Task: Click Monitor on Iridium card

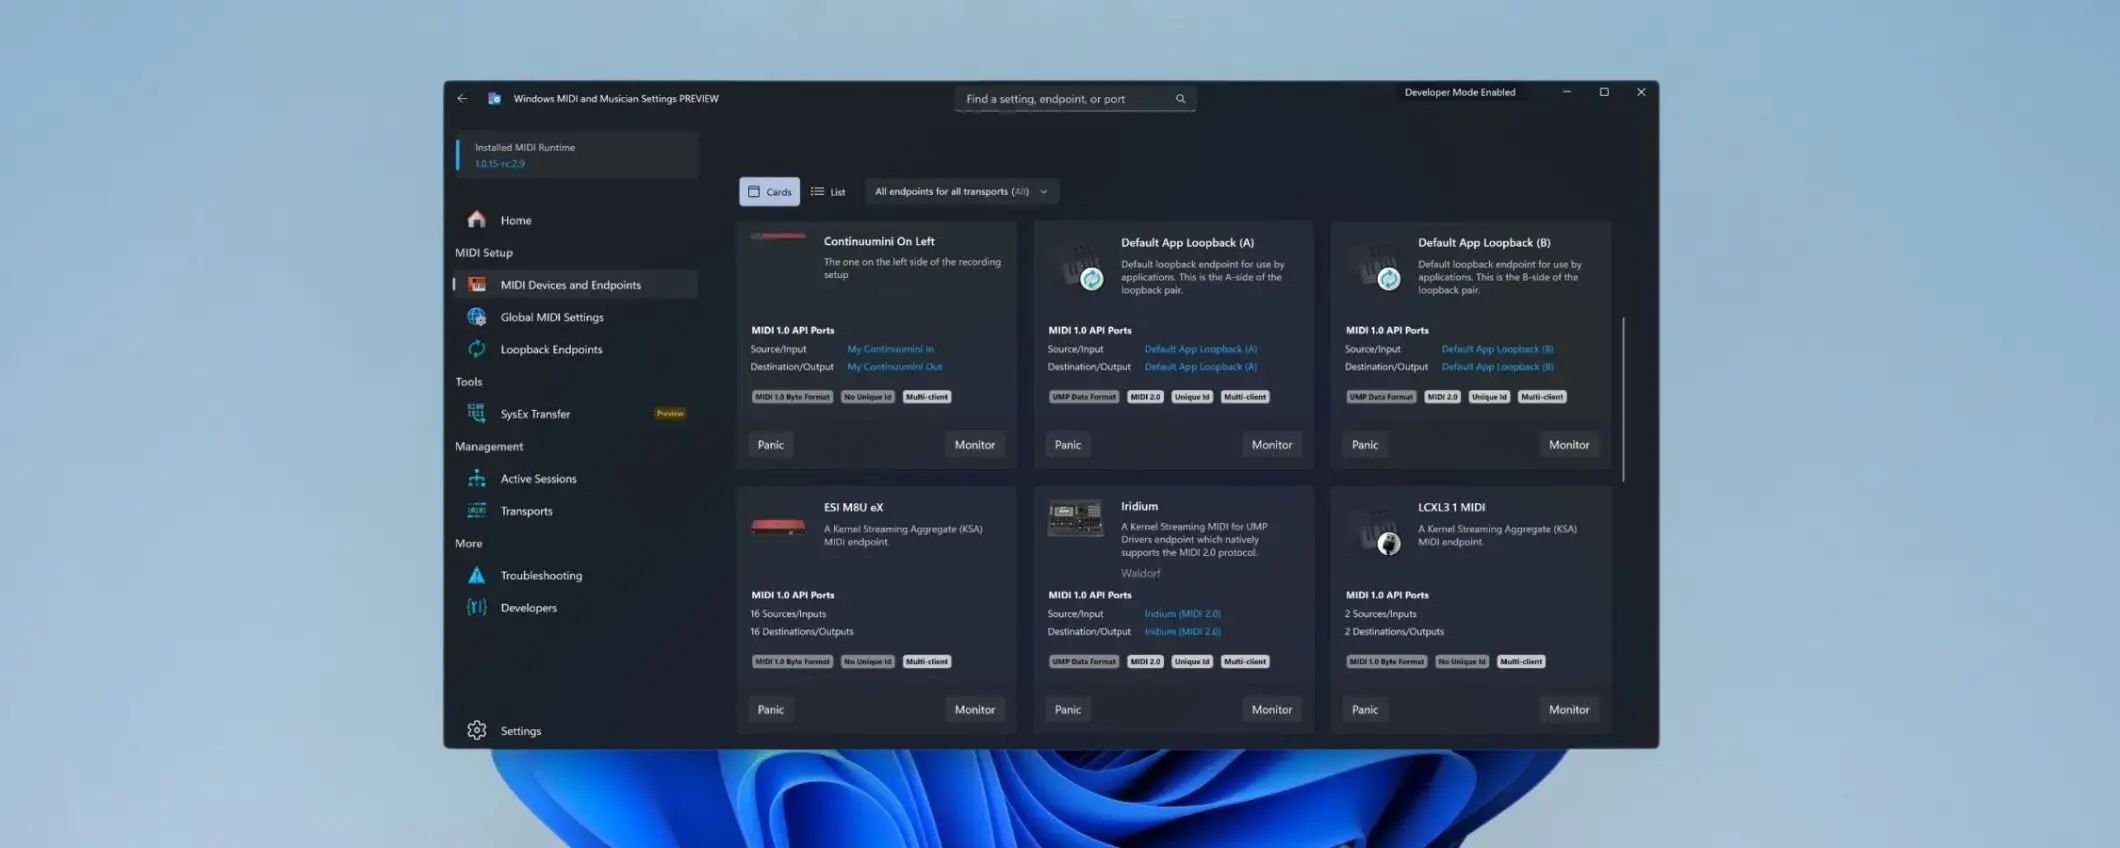Action: 1271,710
